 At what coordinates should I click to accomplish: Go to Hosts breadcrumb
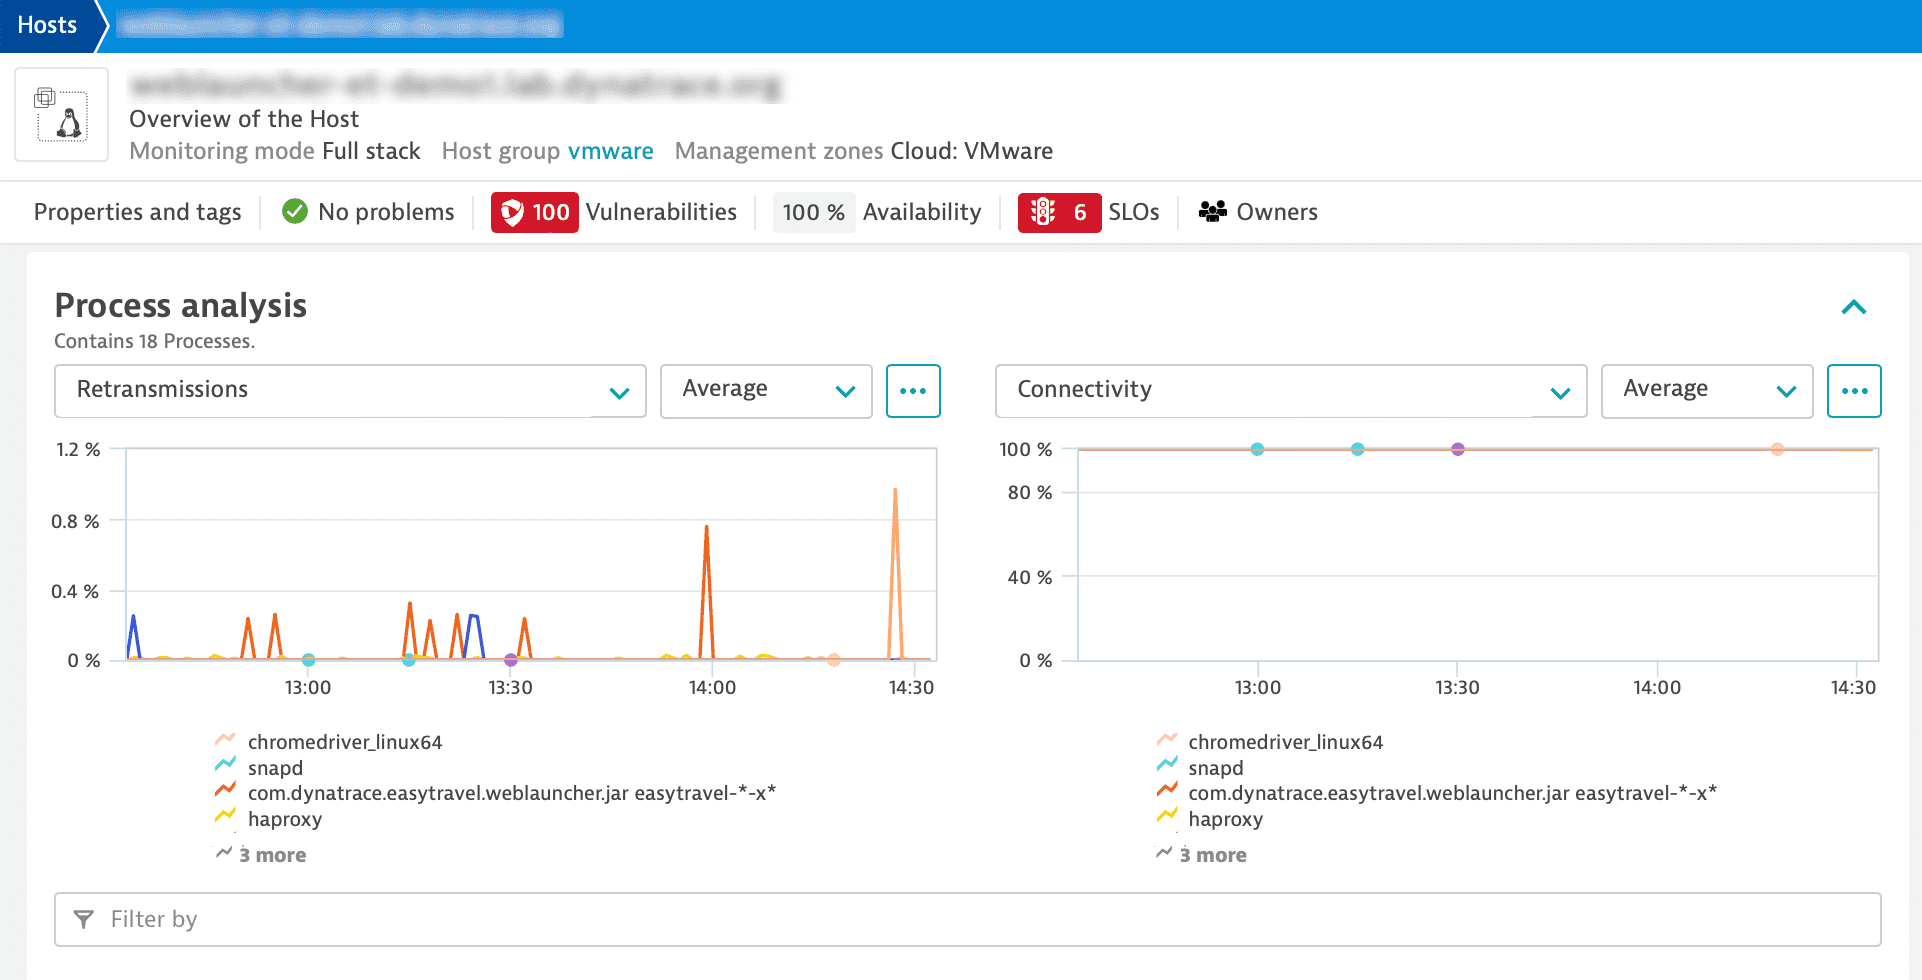[47, 25]
